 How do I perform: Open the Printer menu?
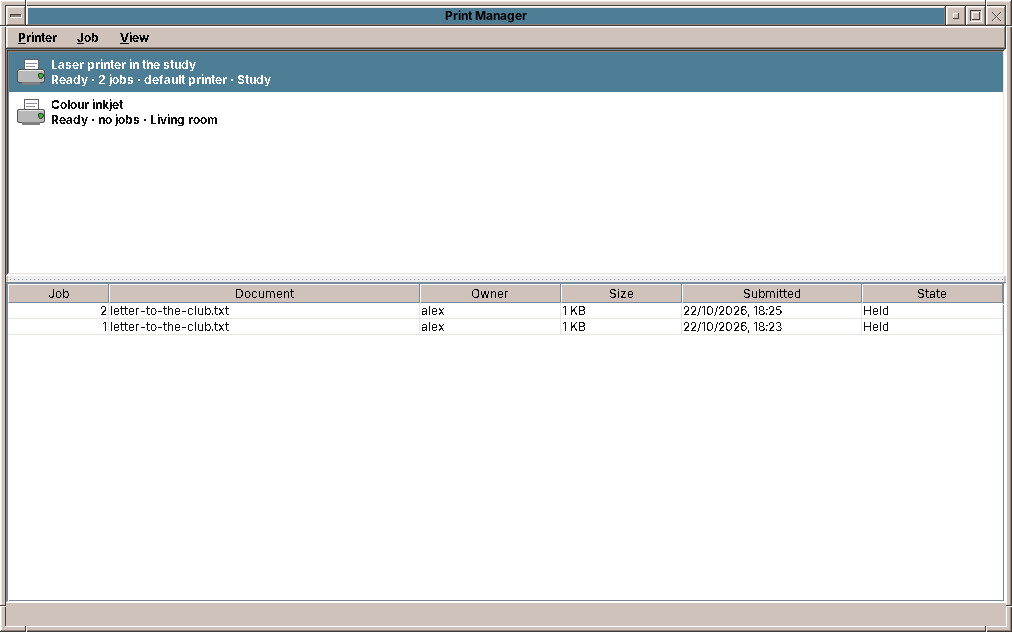coord(37,37)
